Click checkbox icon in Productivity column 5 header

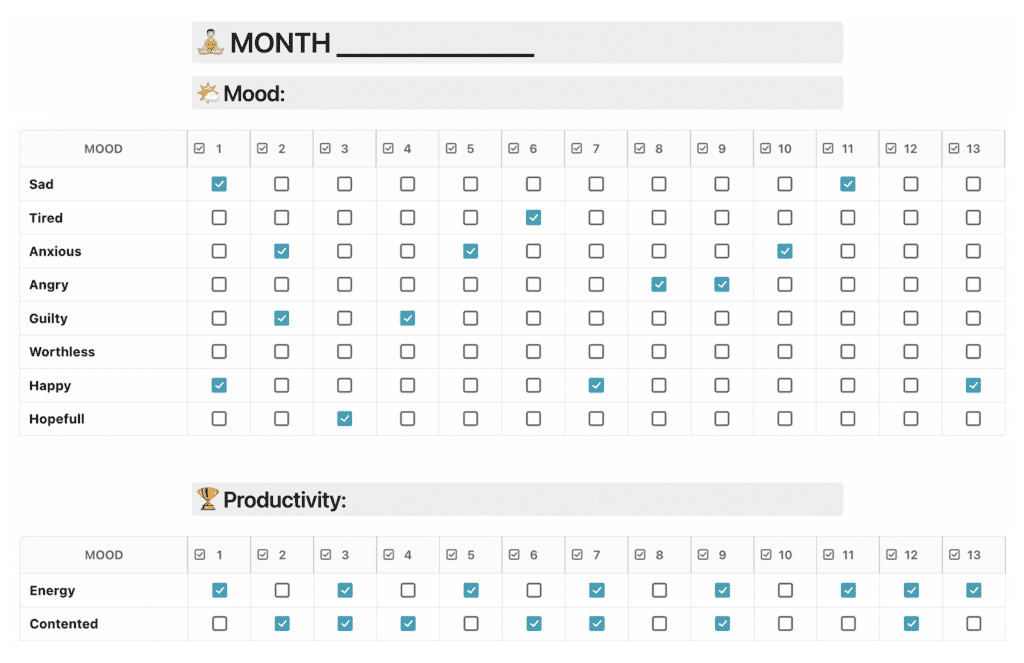point(452,555)
